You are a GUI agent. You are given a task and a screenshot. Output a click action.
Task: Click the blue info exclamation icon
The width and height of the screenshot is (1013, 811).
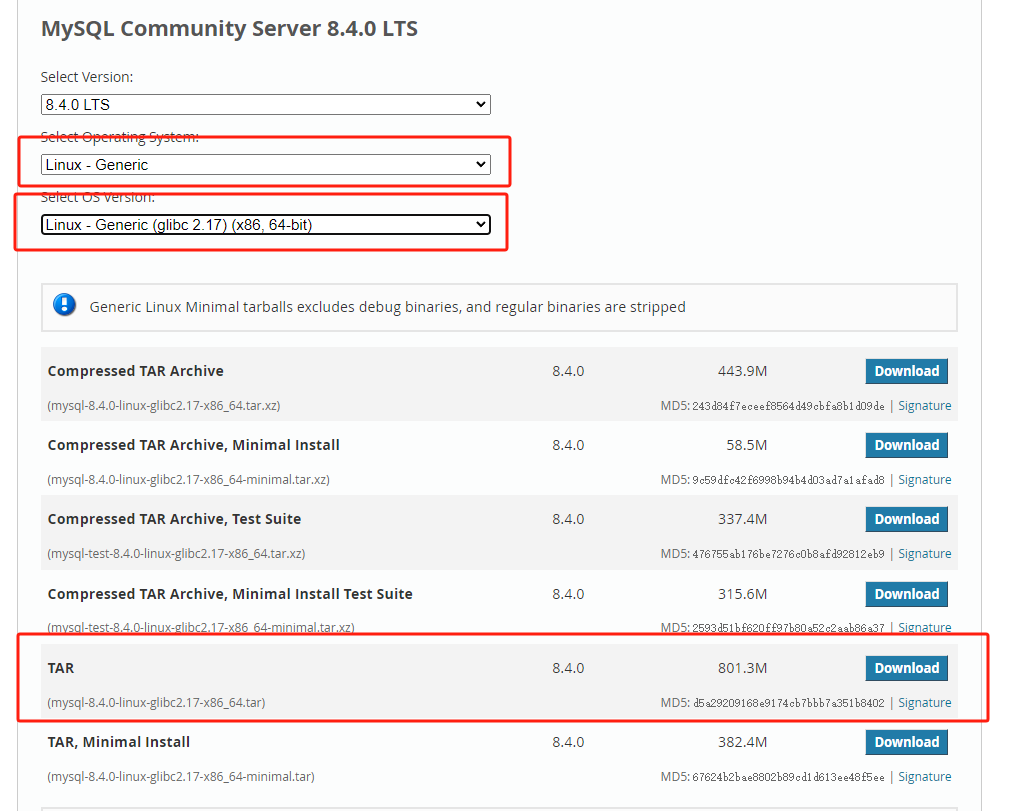(65, 306)
